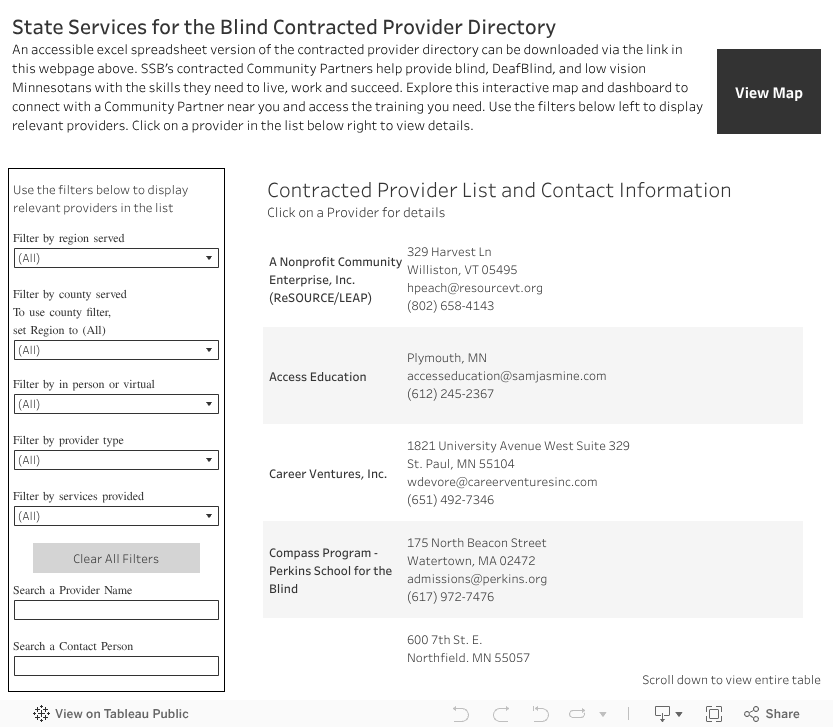Screen dimensions: 833x727
Task: Click the Refresh data icon
Action: pos(578,714)
